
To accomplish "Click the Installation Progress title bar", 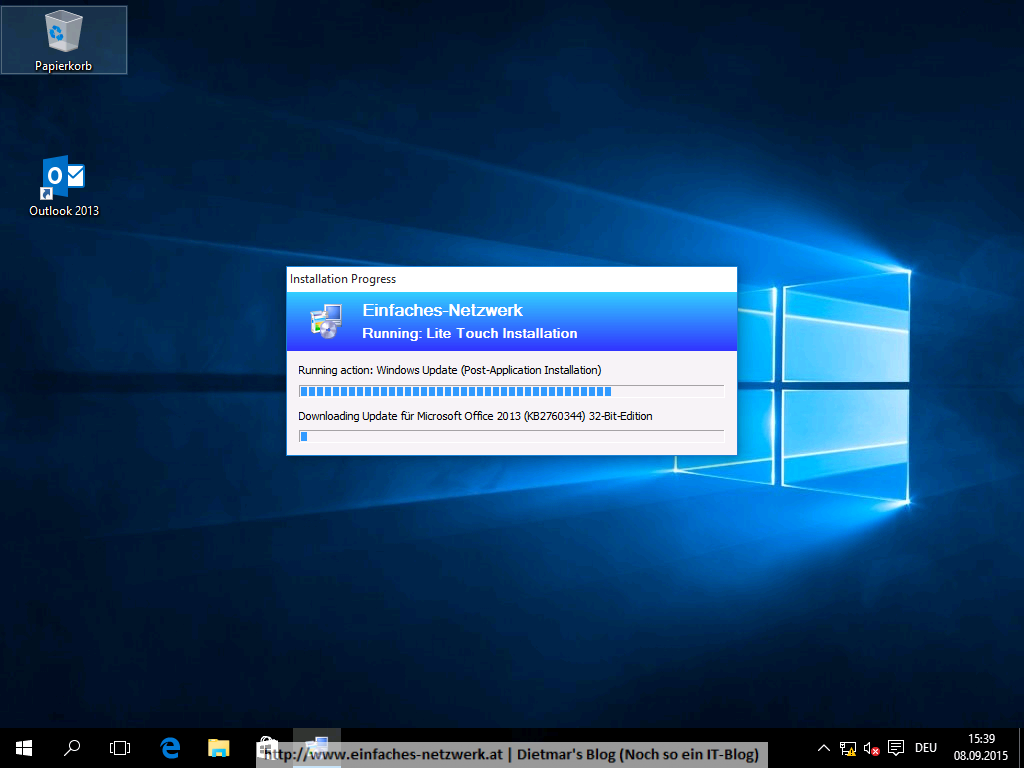I will coord(511,279).
